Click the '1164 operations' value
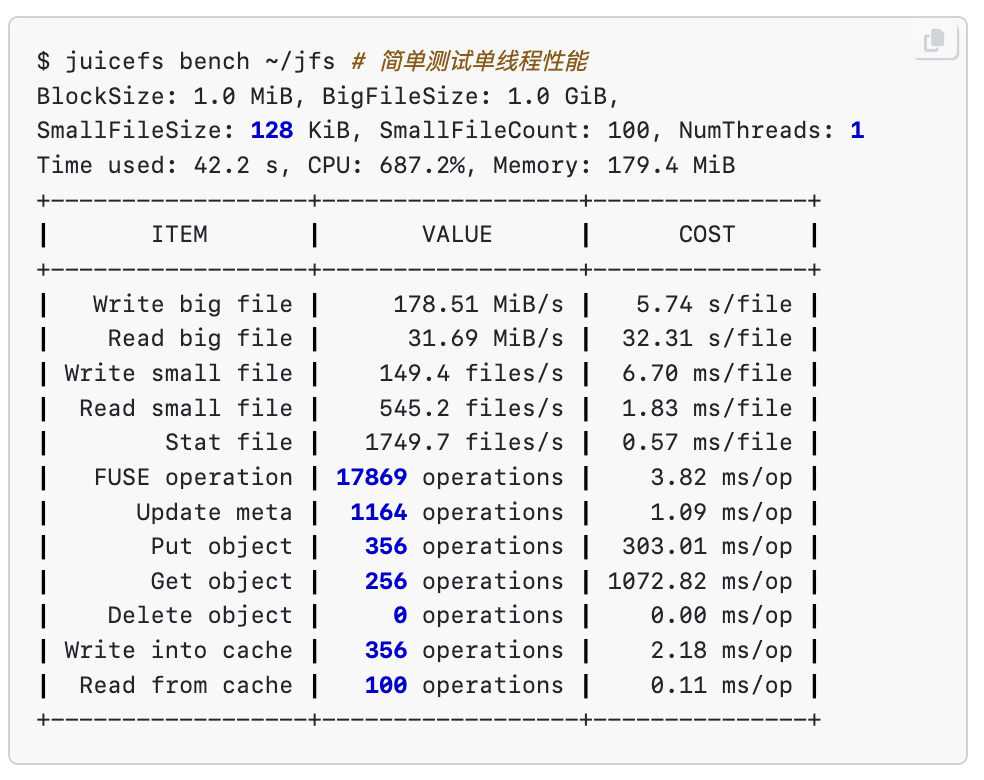Viewport: 984px width, 780px height. [457, 512]
